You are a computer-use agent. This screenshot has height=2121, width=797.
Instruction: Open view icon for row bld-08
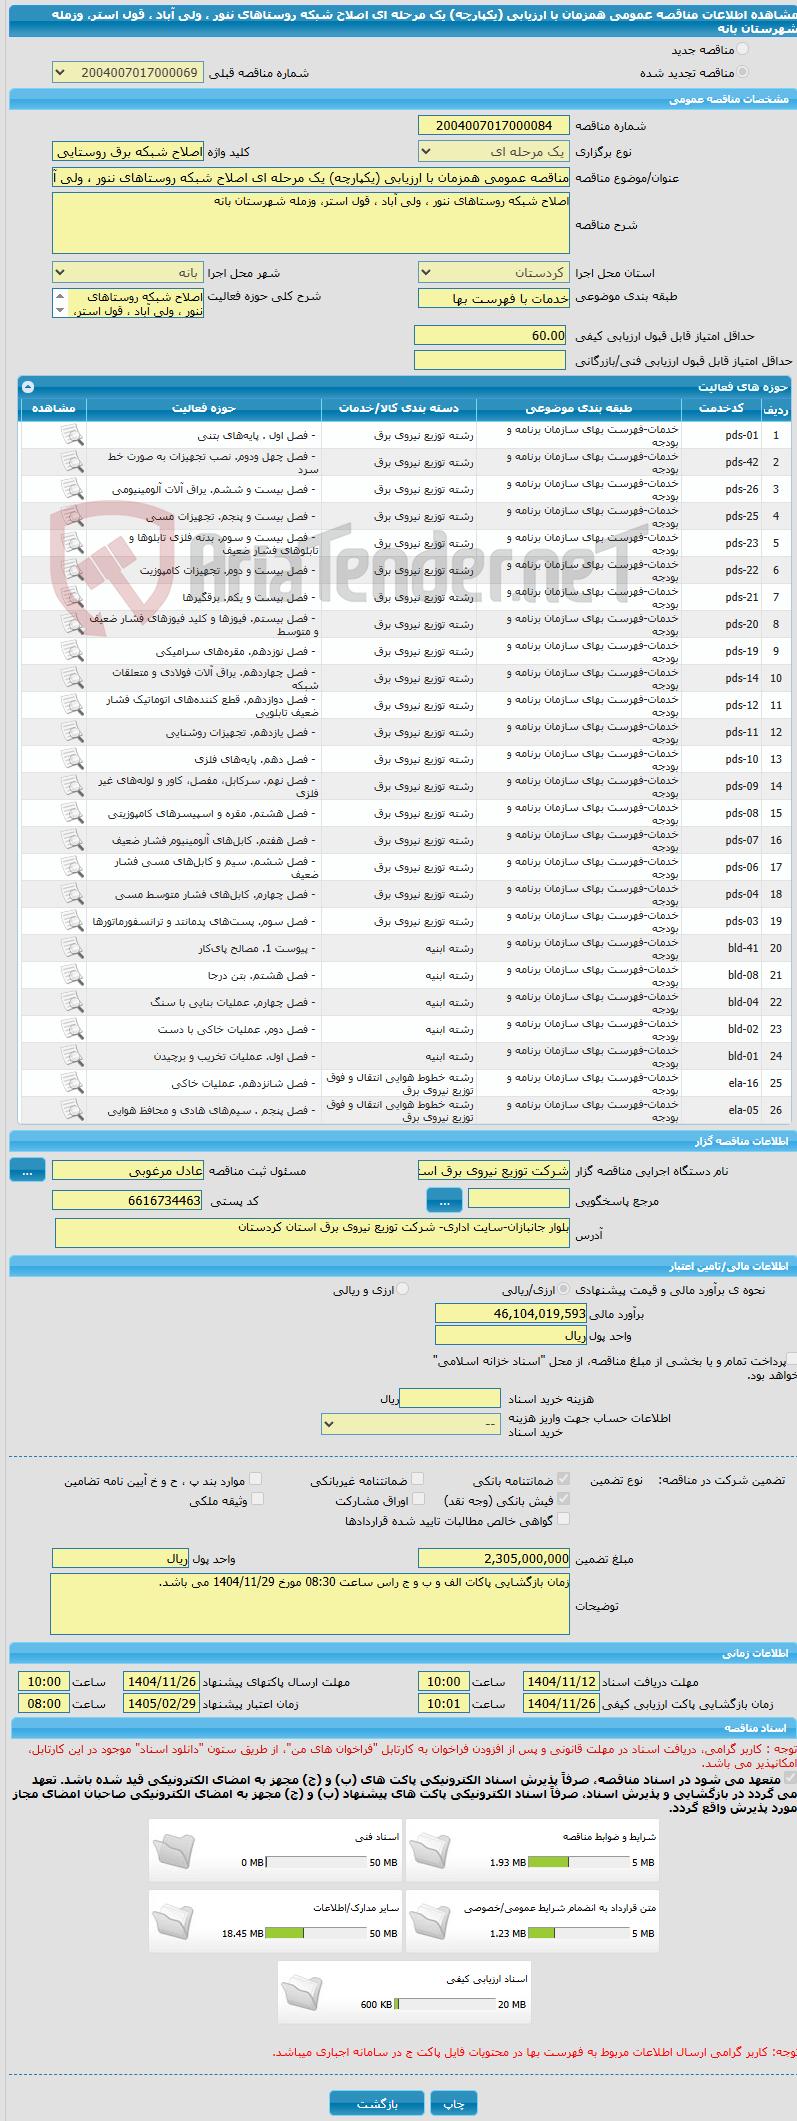coord(72,975)
